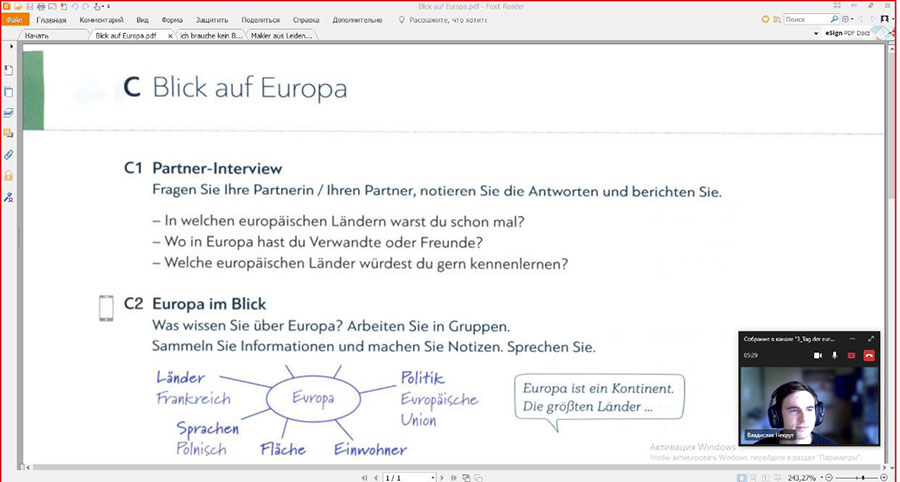Open the Security lock panel icon
This screenshot has height=482, width=900.
pos(8,176)
